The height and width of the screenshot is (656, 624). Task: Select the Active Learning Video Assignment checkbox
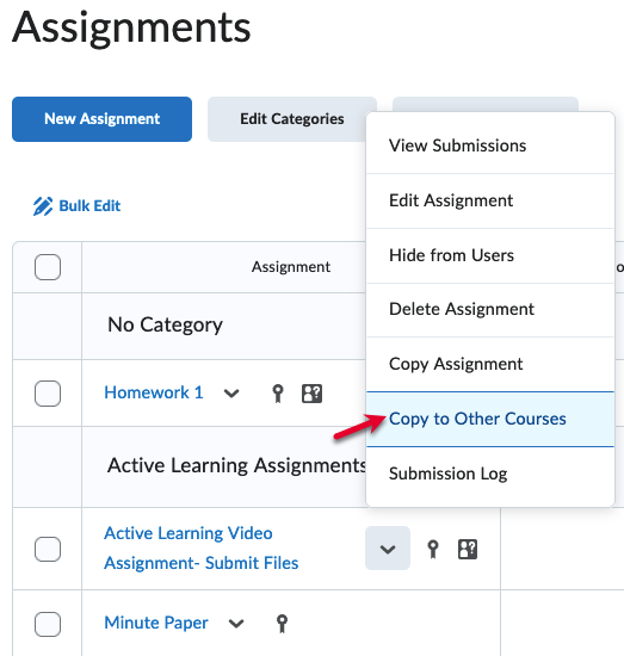coord(47,549)
